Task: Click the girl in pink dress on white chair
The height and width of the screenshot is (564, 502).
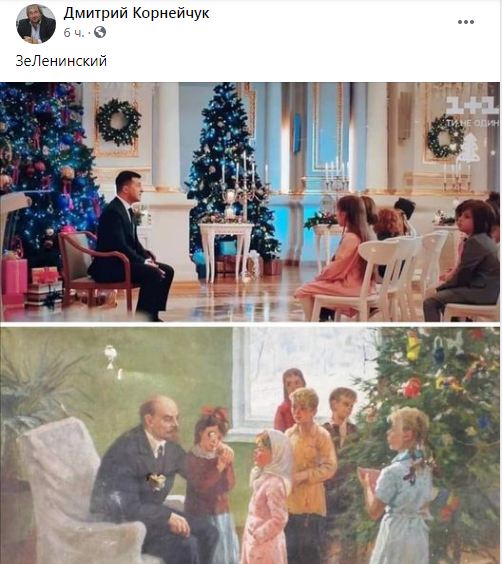Action: pos(334,257)
